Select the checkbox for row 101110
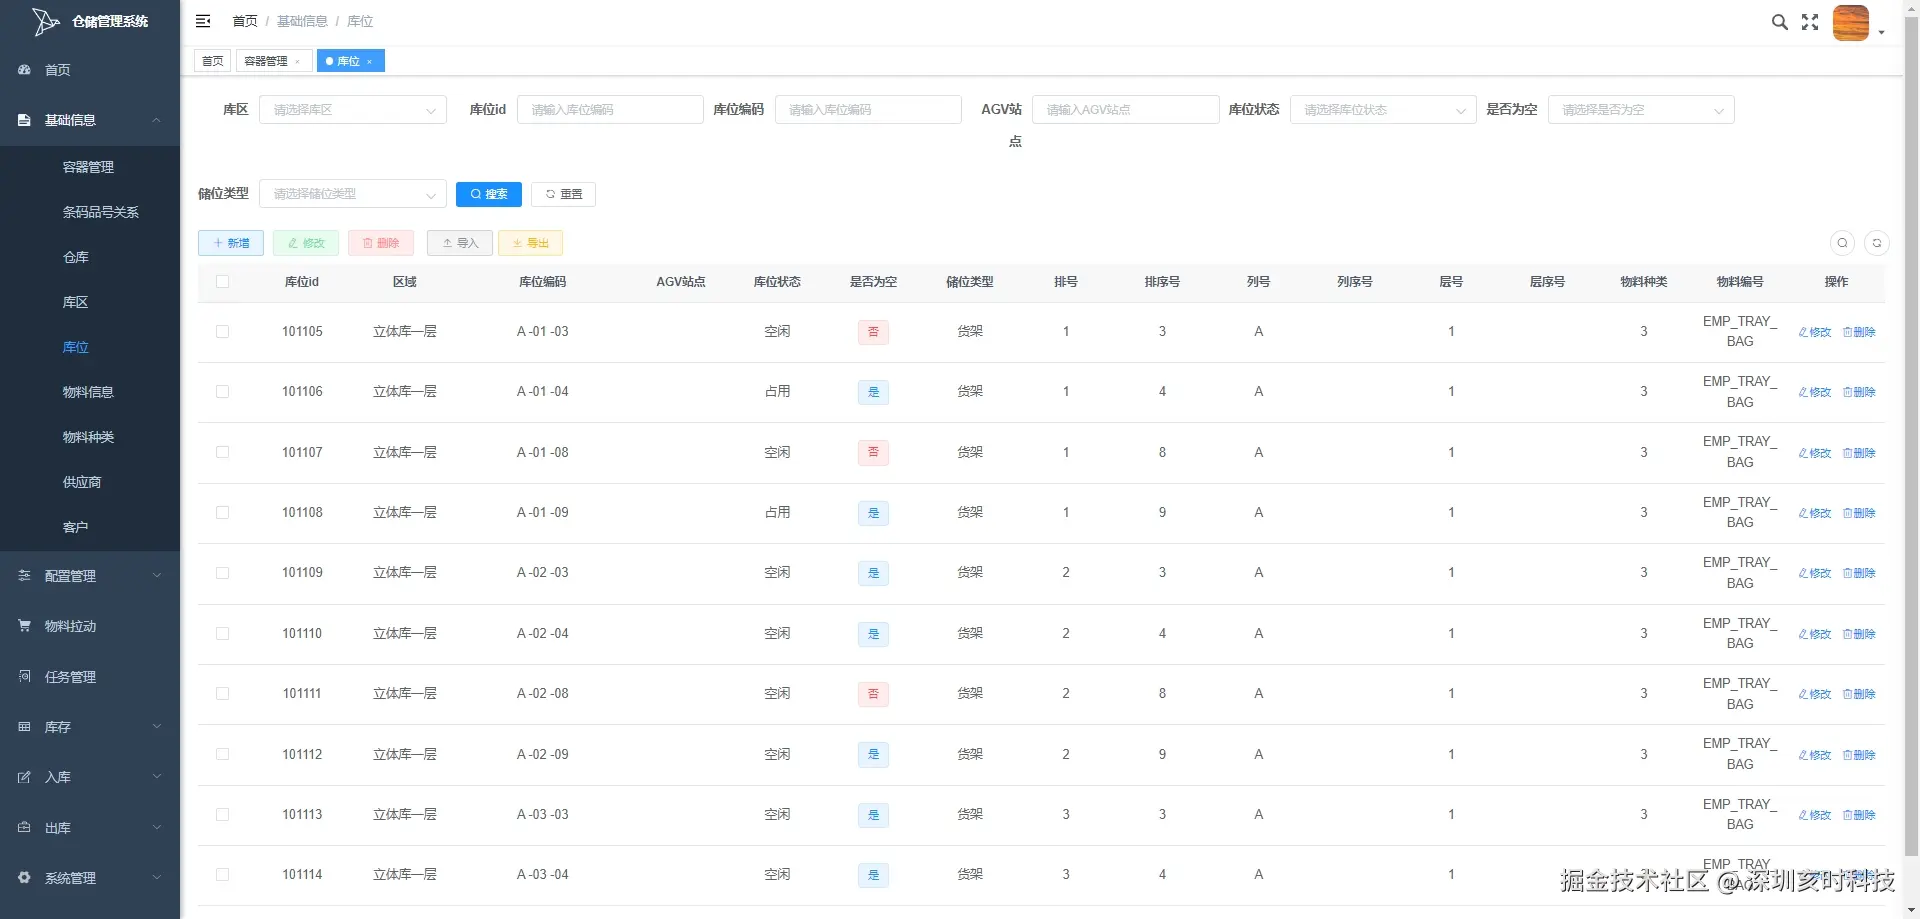Screen dimensions: 1920x919 pos(222,634)
